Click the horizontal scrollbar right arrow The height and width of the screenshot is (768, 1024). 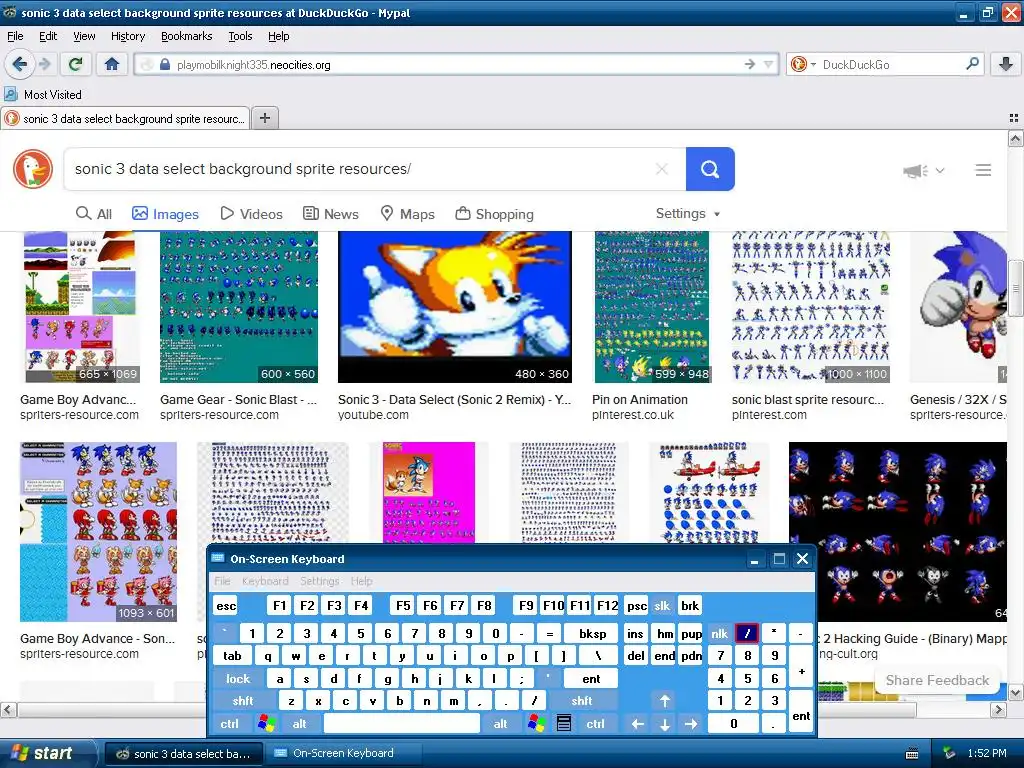[x=999, y=709]
